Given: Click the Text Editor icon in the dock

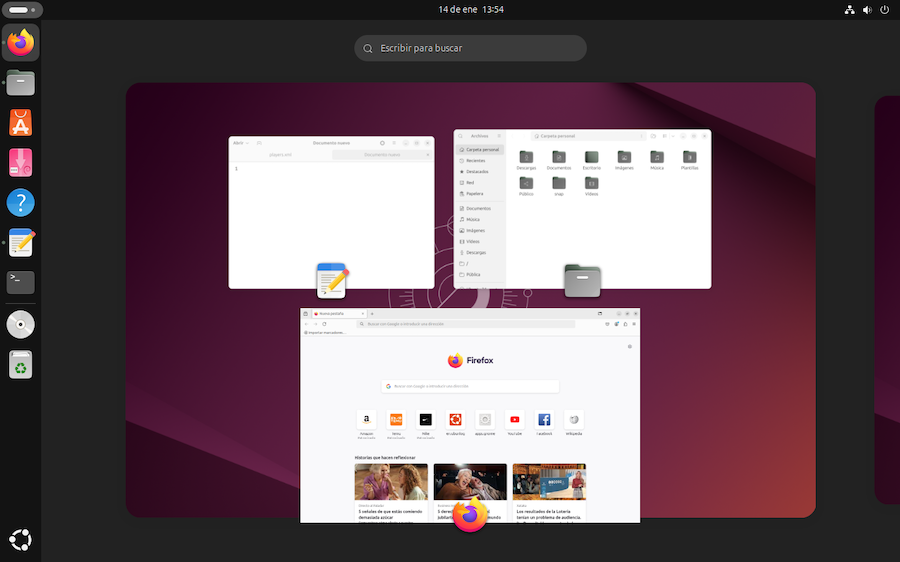Looking at the screenshot, I should 20,242.
